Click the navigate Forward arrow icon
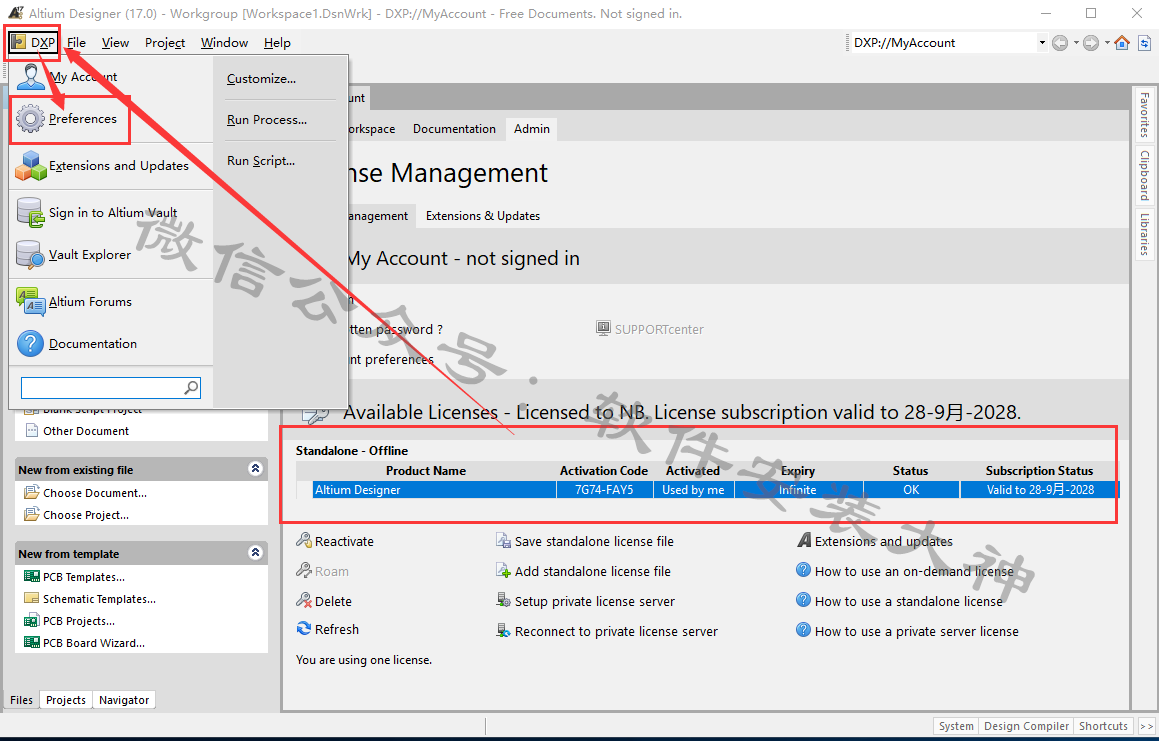 tap(1091, 43)
